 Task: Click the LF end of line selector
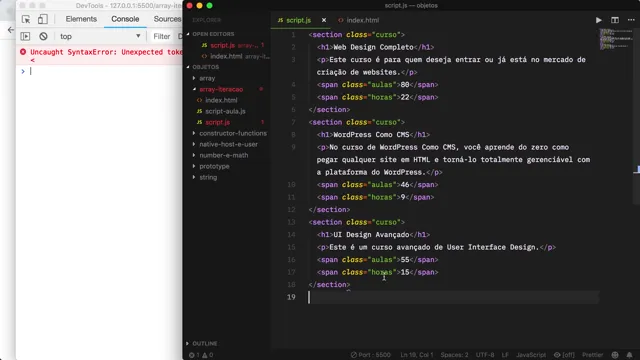(505, 355)
